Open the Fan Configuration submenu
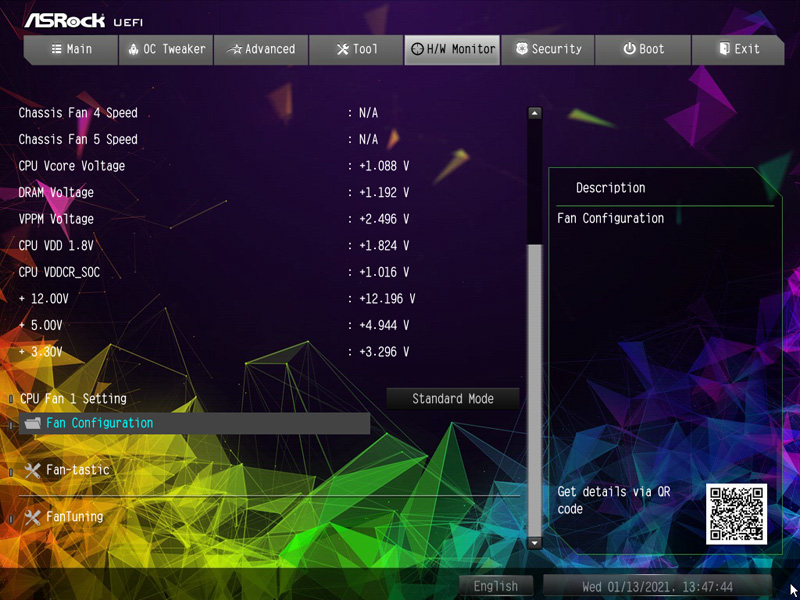 (x=194, y=423)
